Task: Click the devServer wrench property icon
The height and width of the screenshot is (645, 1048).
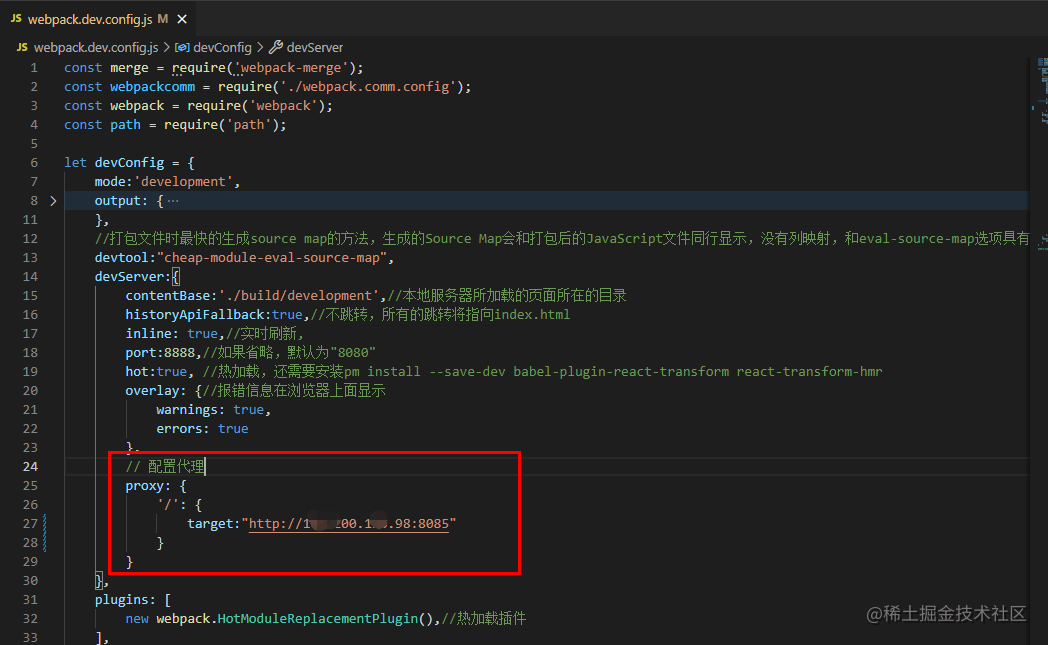Action: (275, 47)
